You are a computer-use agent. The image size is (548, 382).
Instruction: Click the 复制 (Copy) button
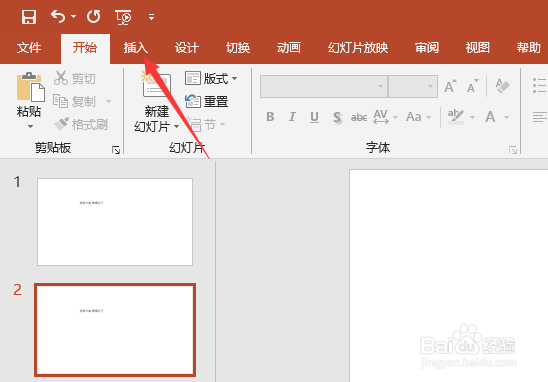pyautogui.click(x=74, y=101)
